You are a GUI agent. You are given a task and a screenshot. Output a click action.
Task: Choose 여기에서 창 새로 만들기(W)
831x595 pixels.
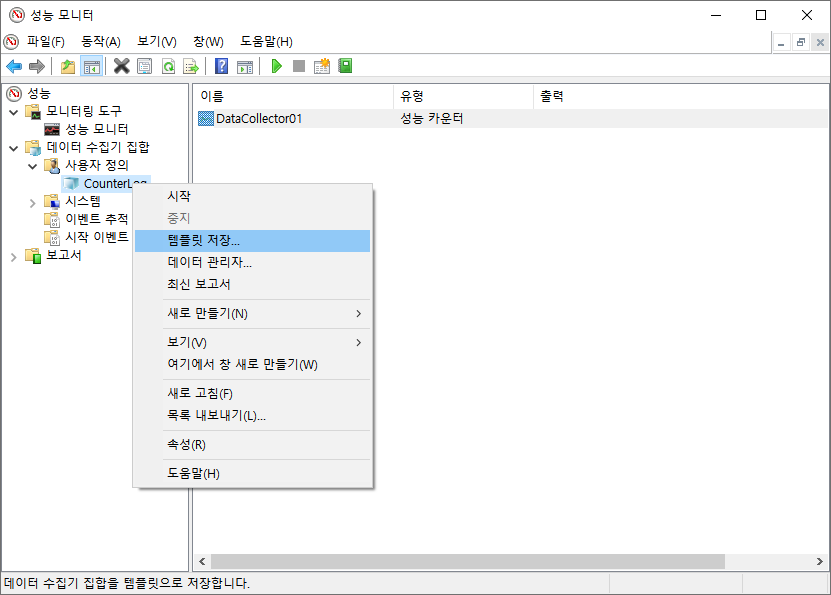click(x=253, y=364)
